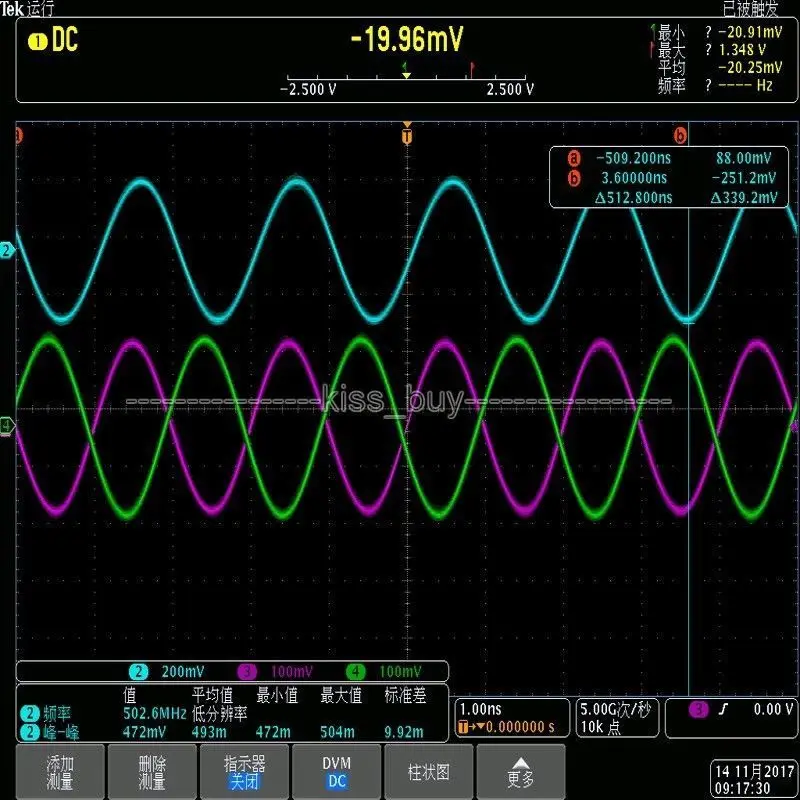Click the 10k 点 record length readout
Viewport: 800px width, 800px height.
click(x=601, y=727)
